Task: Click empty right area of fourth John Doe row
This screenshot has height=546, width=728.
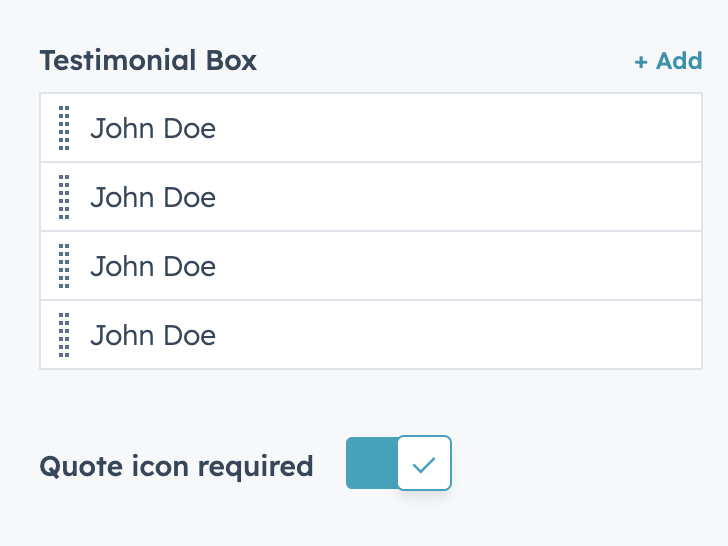Action: 500,335
